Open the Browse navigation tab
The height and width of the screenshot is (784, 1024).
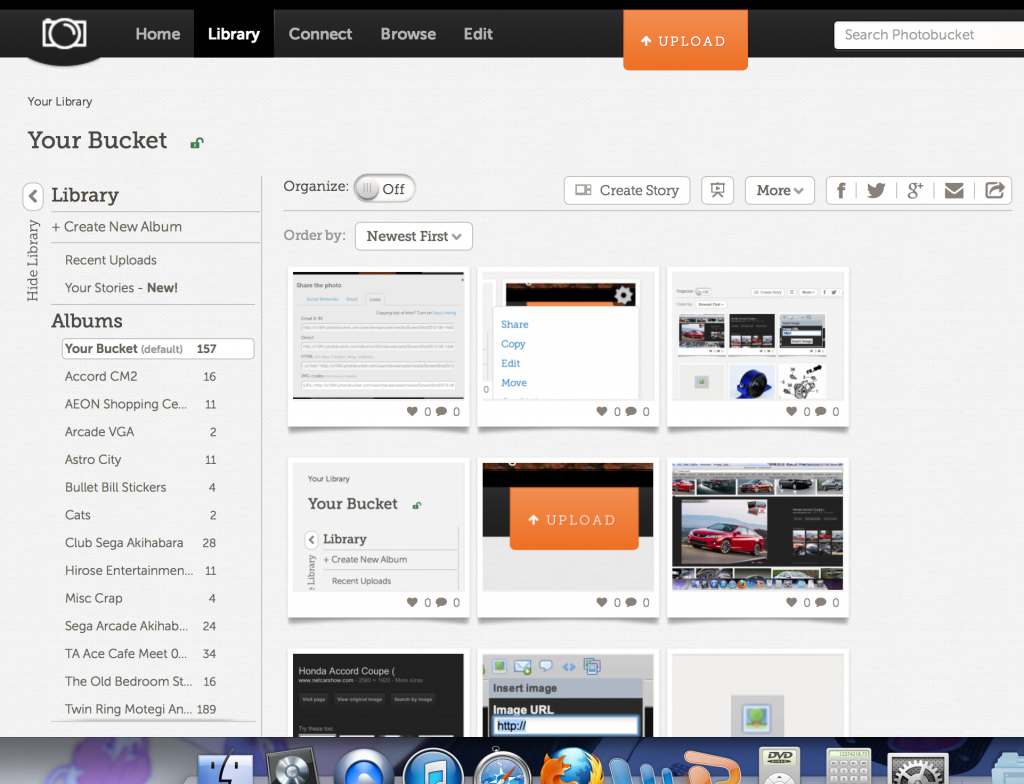click(408, 34)
